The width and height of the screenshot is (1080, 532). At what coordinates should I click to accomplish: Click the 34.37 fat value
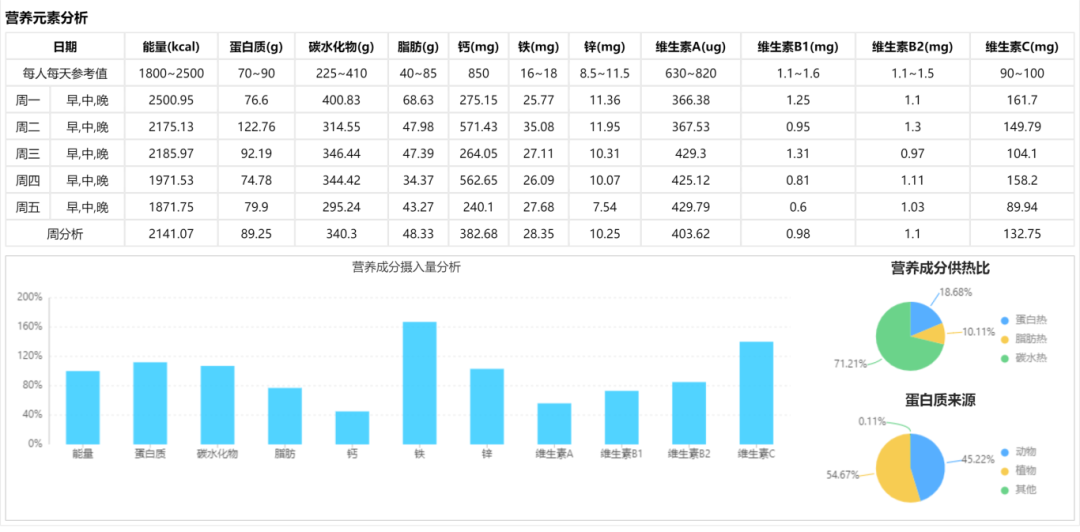(418, 181)
